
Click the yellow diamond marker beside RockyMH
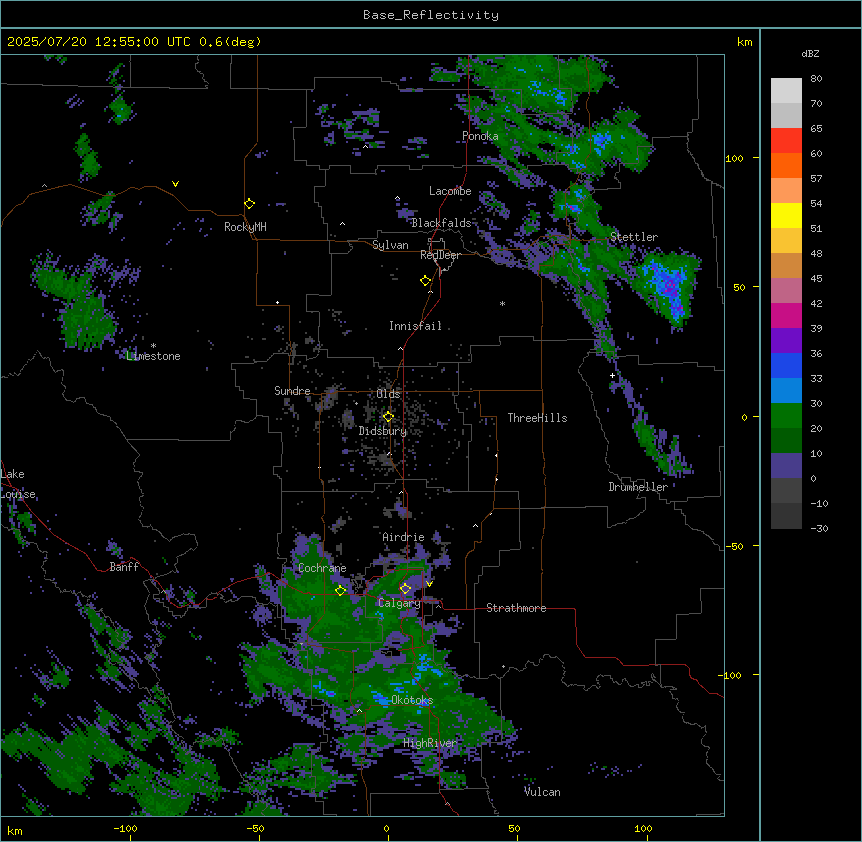click(x=249, y=204)
